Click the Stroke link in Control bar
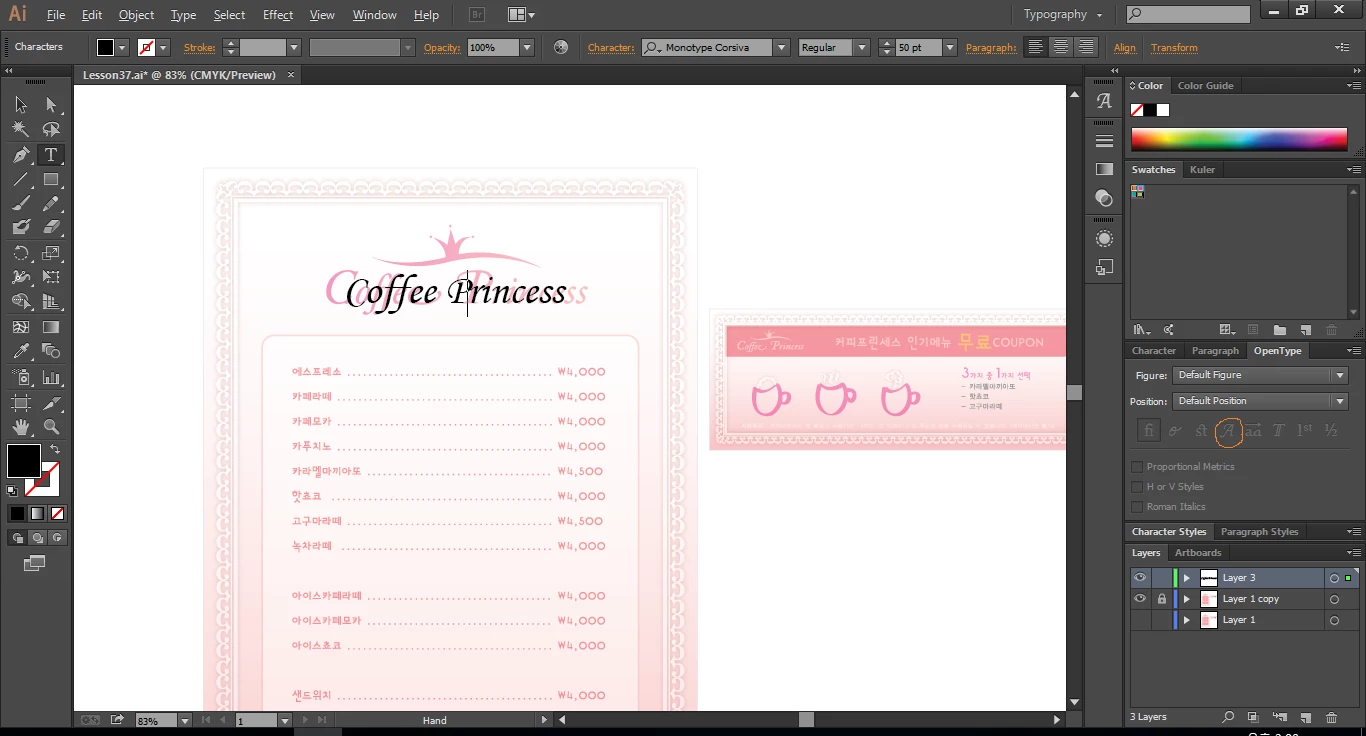The width and height of the screenshot is (1366, 736). pyautogui.click(x=199, y=47)
